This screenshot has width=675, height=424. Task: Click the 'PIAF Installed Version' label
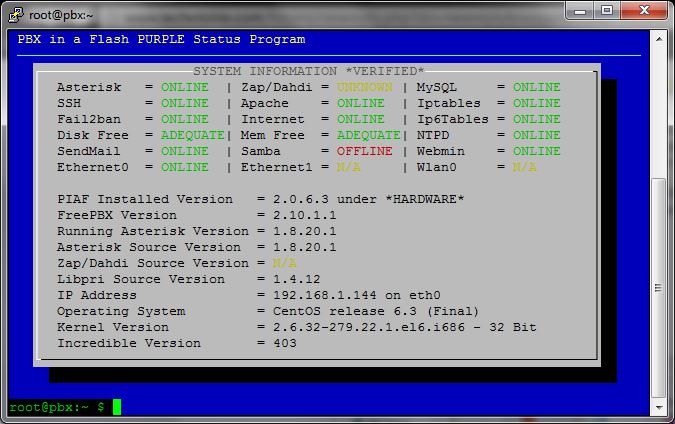[x=145, y=199]
